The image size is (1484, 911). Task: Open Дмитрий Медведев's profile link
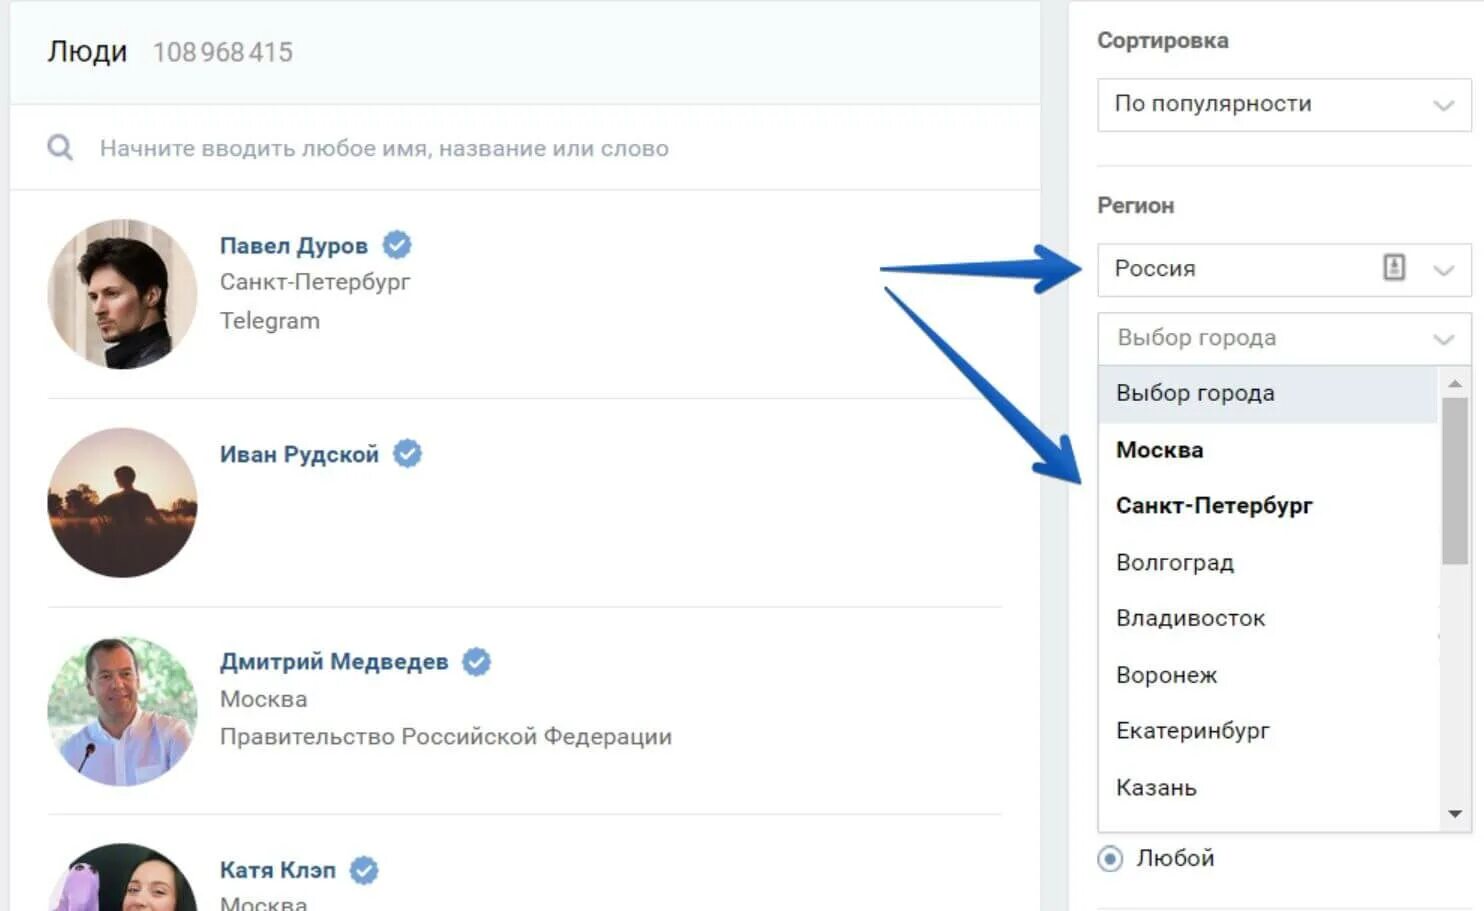pos(333,662)
